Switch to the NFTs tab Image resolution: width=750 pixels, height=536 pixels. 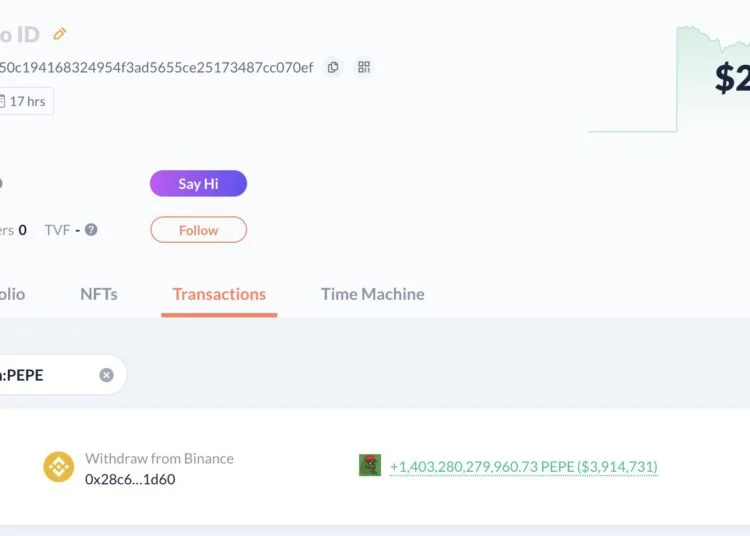[98, 294]
